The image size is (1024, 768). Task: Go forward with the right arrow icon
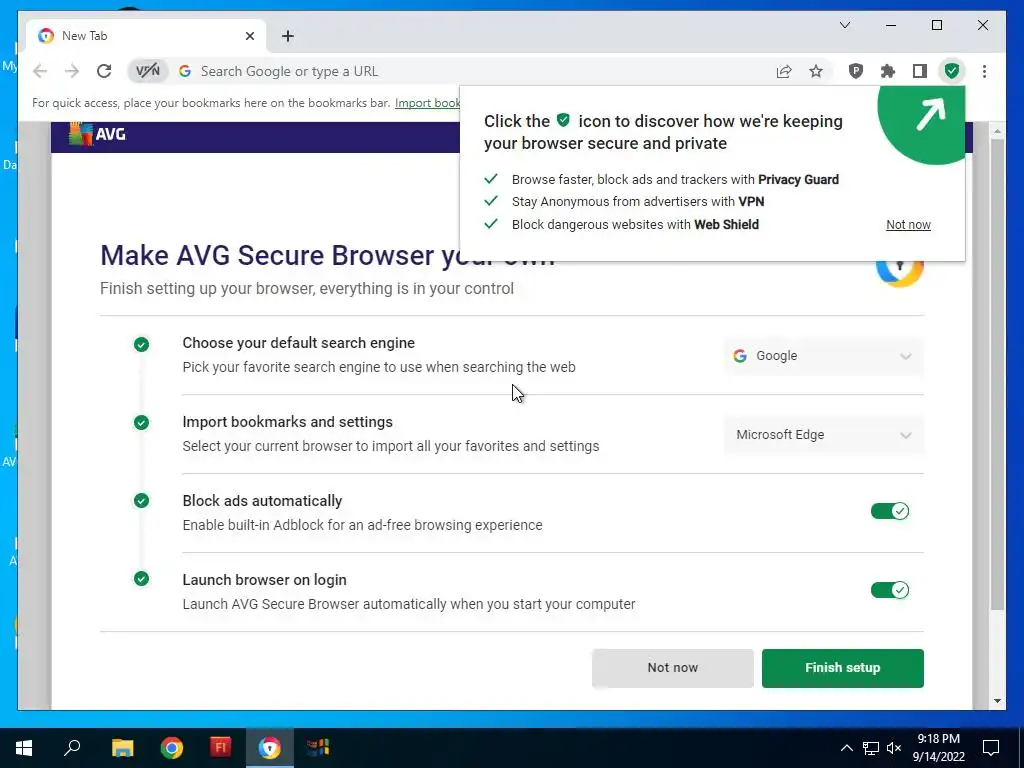point(72,71)
